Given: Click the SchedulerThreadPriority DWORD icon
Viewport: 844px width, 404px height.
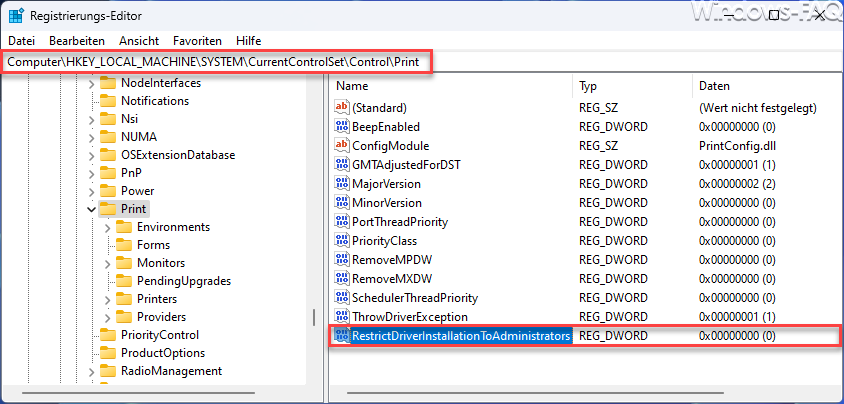Looking at the screenshot, I should pyautogui.click(x=342, y=297).
